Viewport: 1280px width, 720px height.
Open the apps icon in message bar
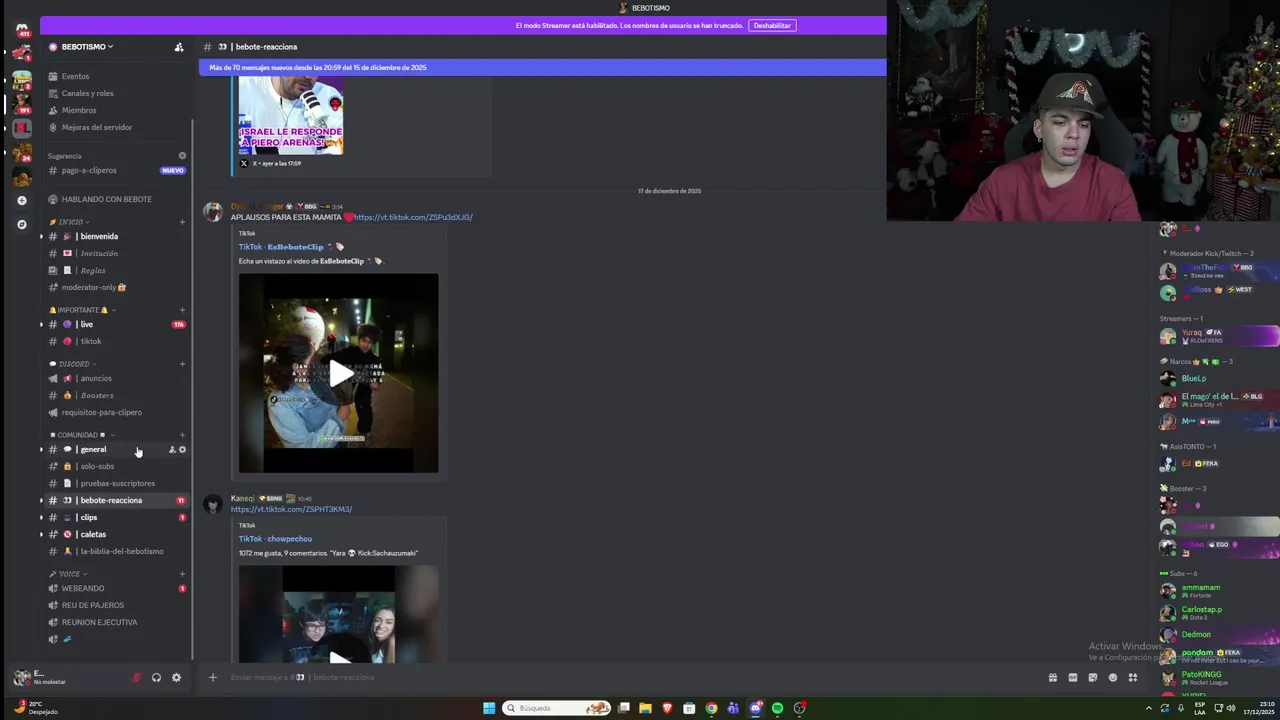coord(1133,677)
